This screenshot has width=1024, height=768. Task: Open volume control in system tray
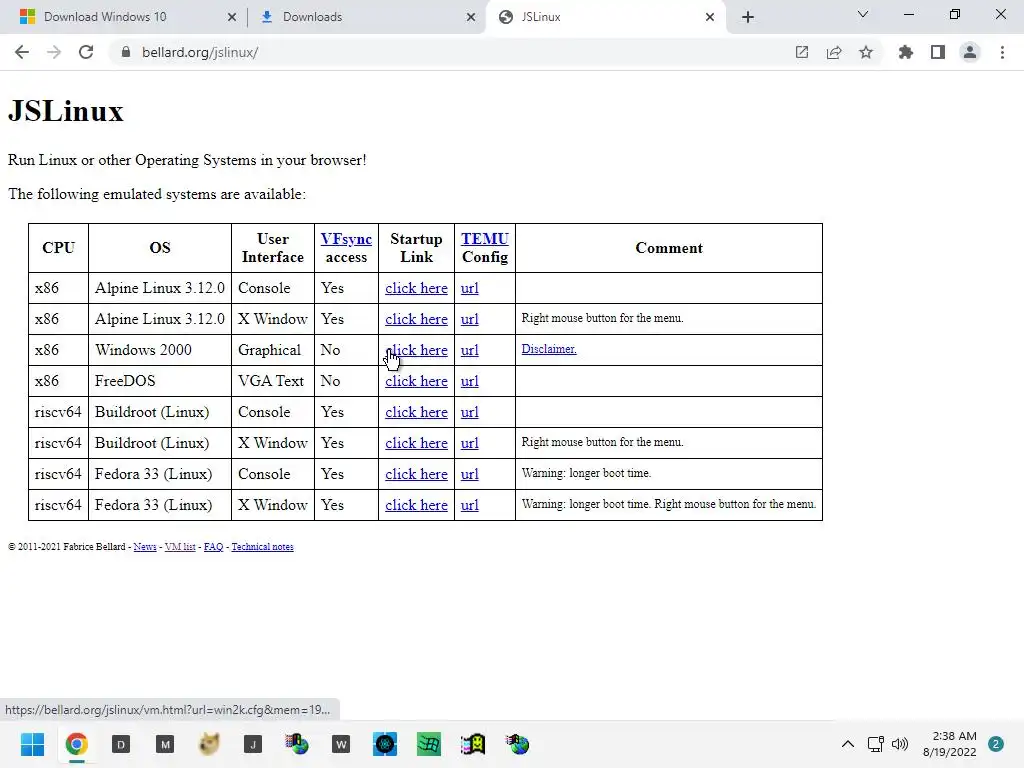[x=900, y=744]
